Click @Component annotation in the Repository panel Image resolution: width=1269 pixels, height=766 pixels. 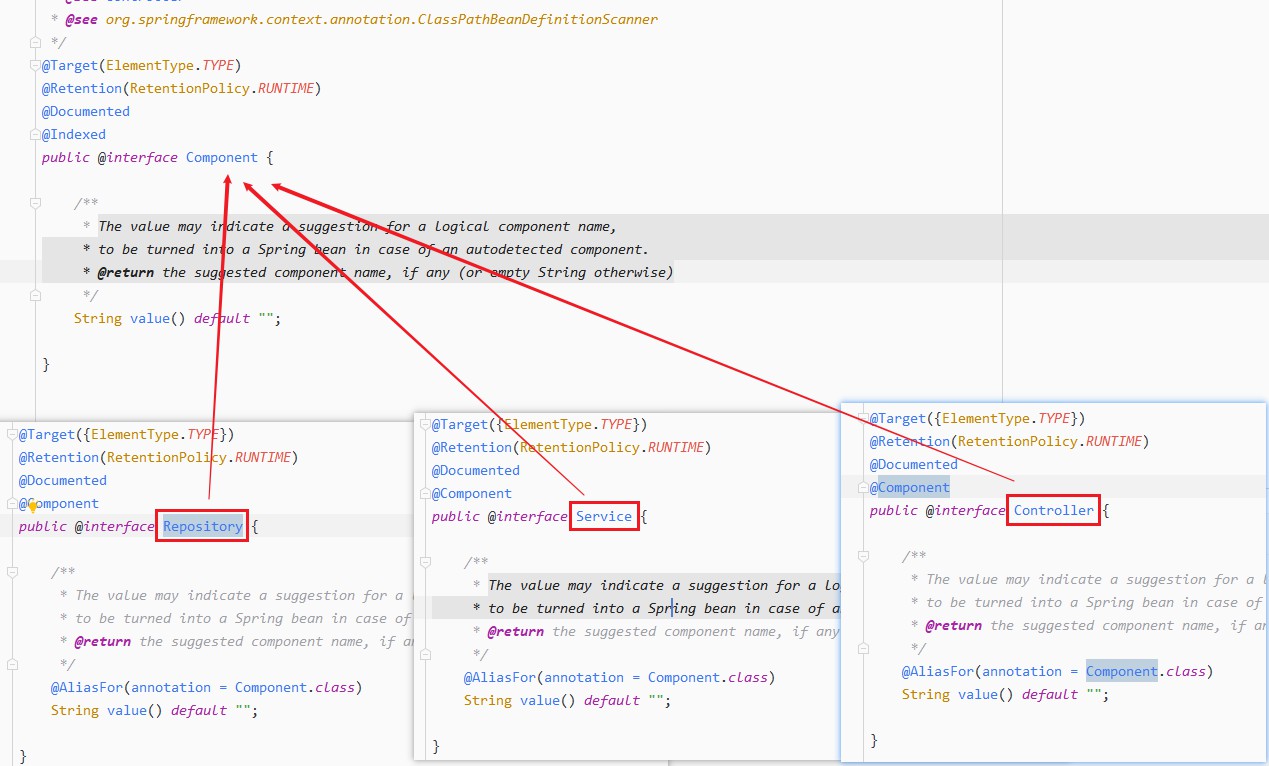point(59,503)
